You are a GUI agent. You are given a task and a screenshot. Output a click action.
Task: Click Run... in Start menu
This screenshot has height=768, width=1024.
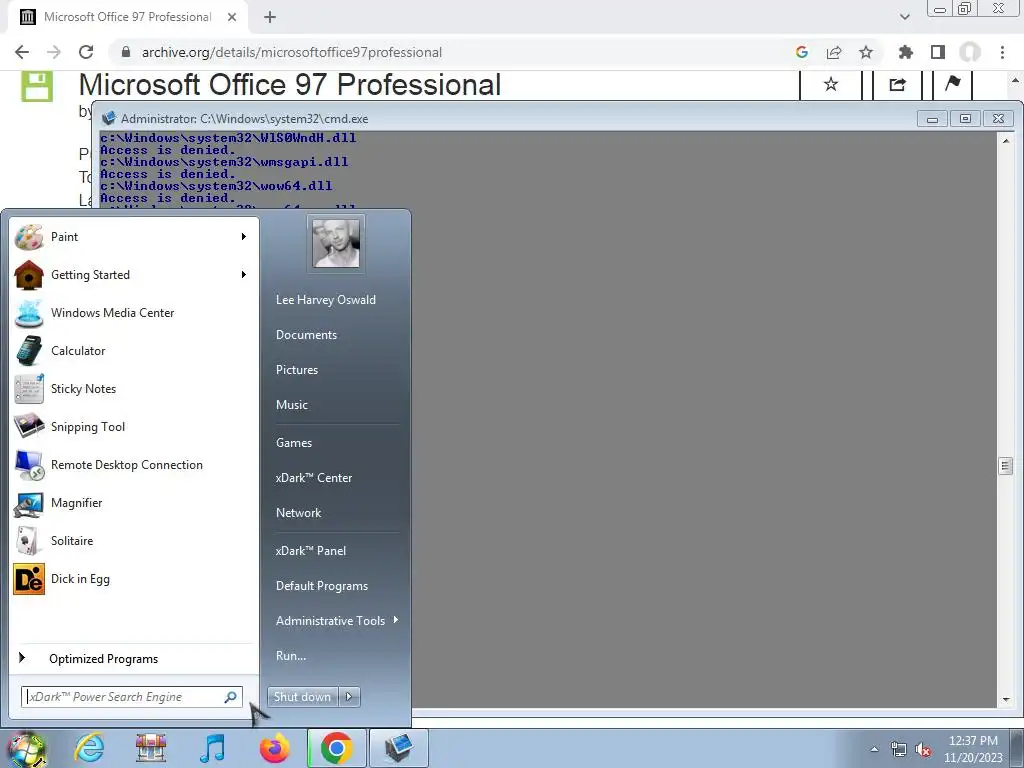coord(291,656)
